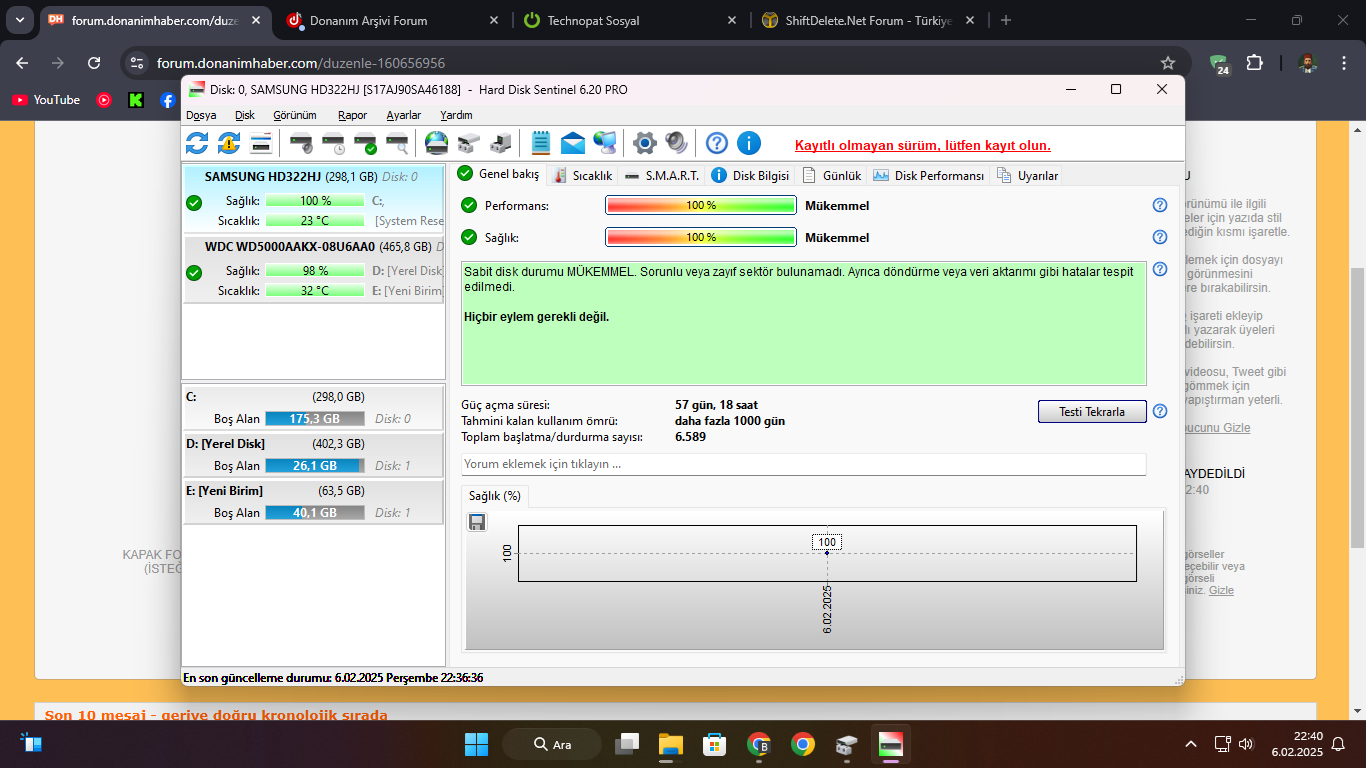Select the D: [Yerel Disk] partition entry

pos(313,454)
